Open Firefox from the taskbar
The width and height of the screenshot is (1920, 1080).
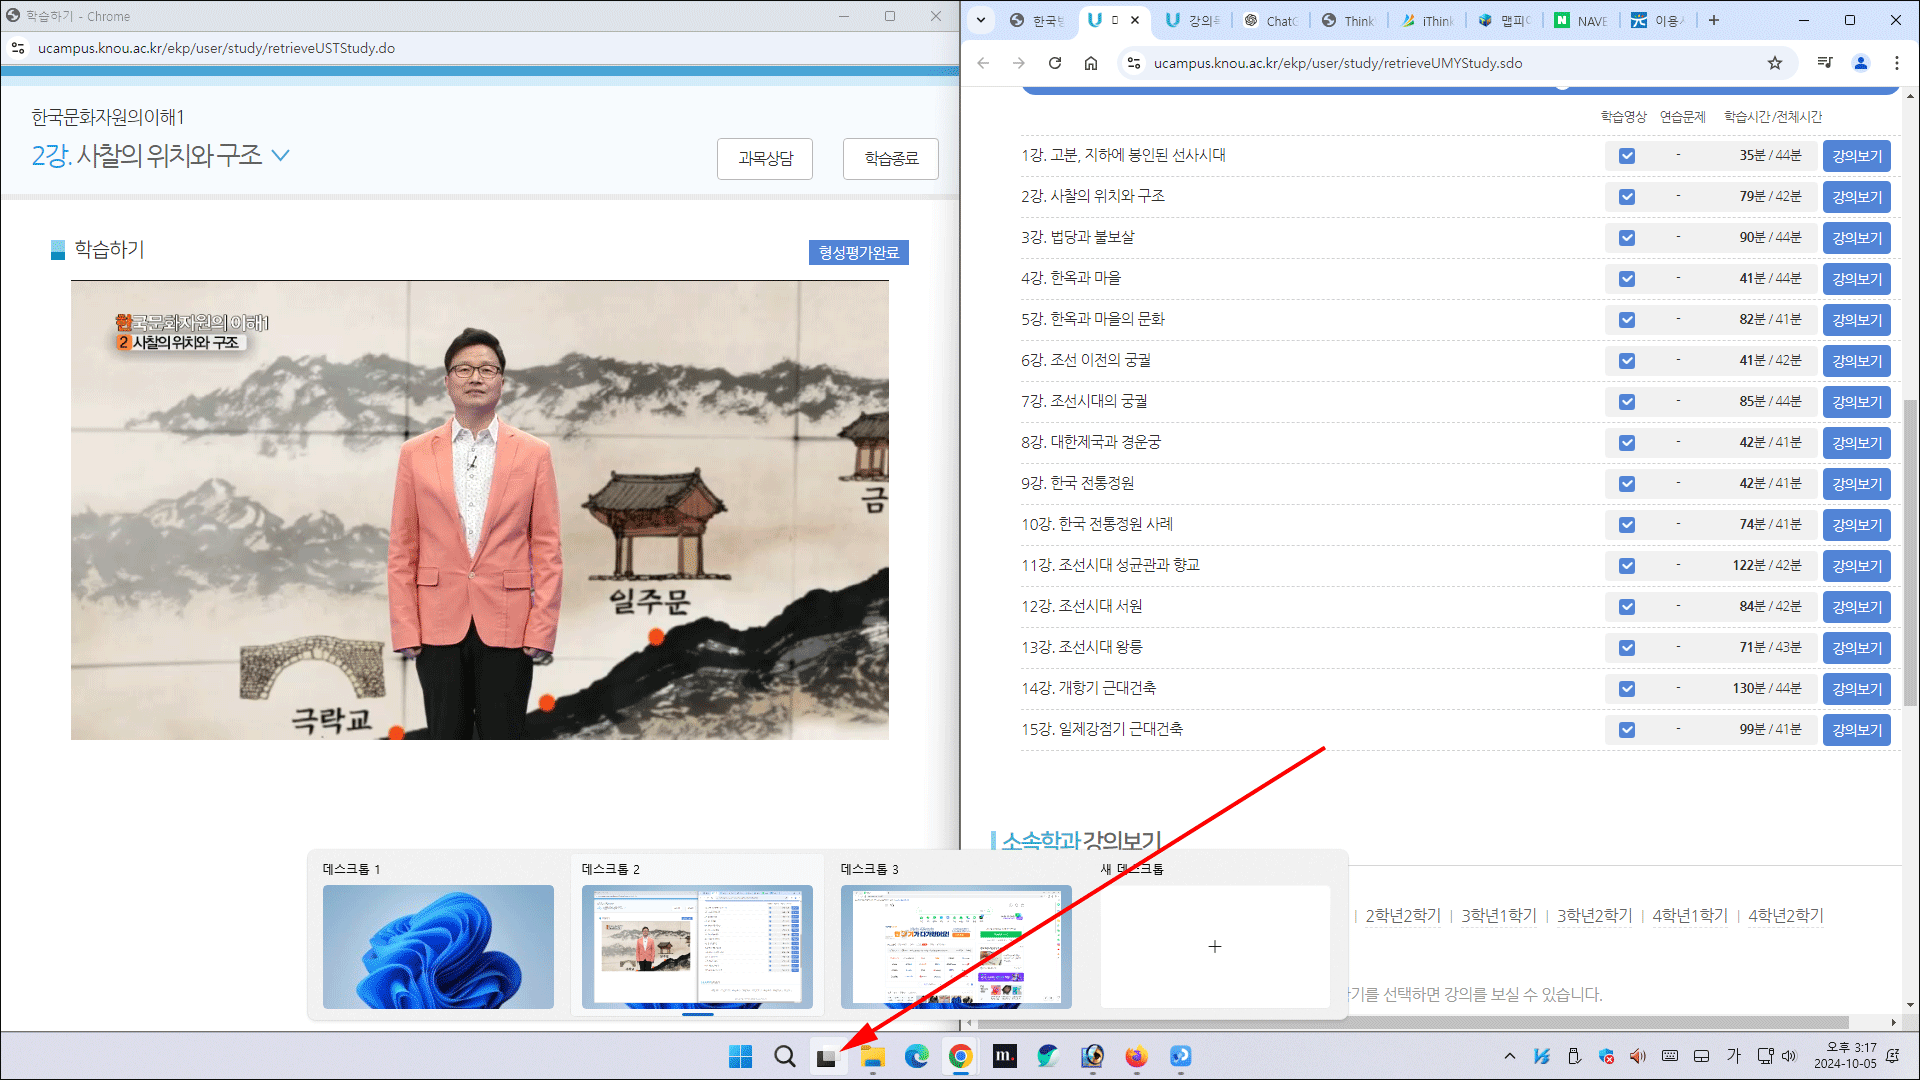click(x=1136, y=1057)
